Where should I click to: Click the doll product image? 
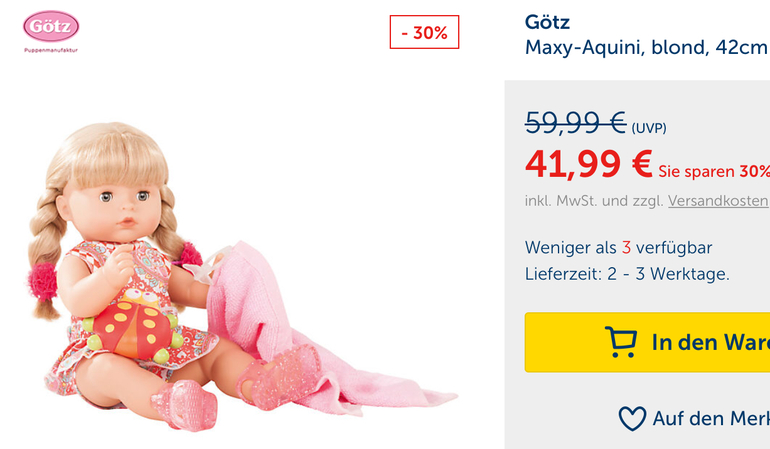tap(243, 277)
